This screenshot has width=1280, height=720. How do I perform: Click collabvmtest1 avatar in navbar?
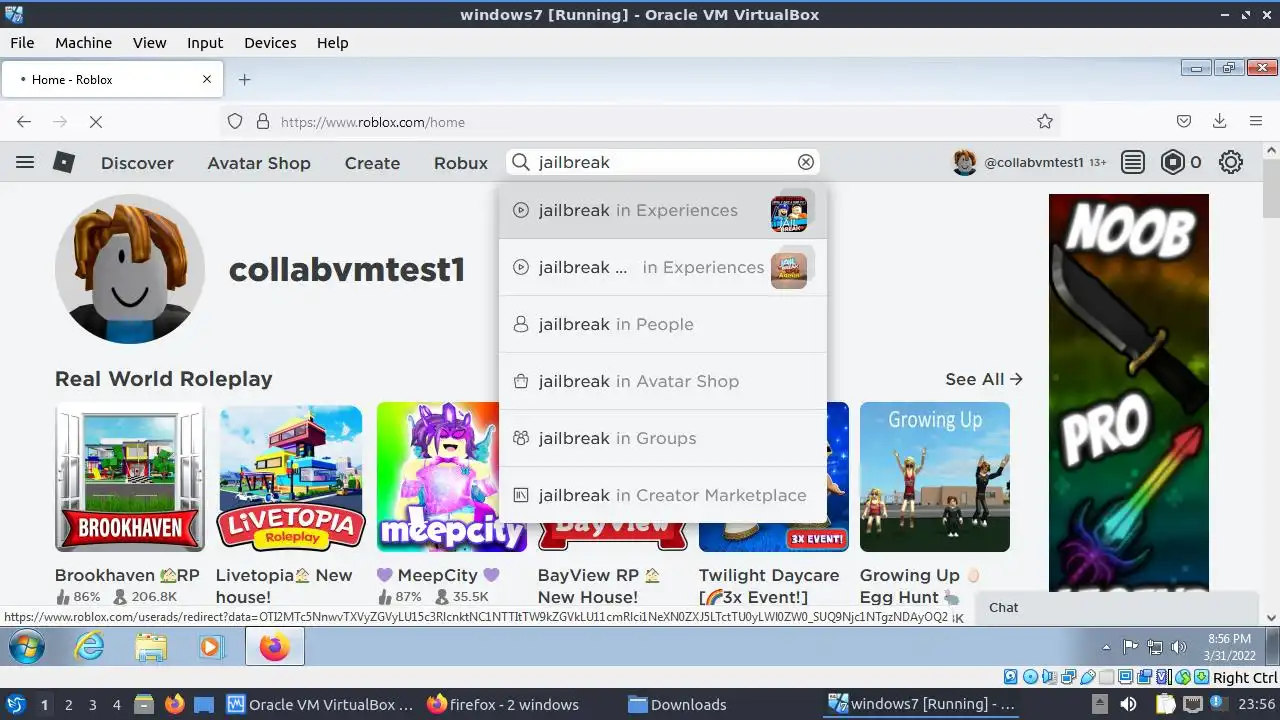(964, 162)
